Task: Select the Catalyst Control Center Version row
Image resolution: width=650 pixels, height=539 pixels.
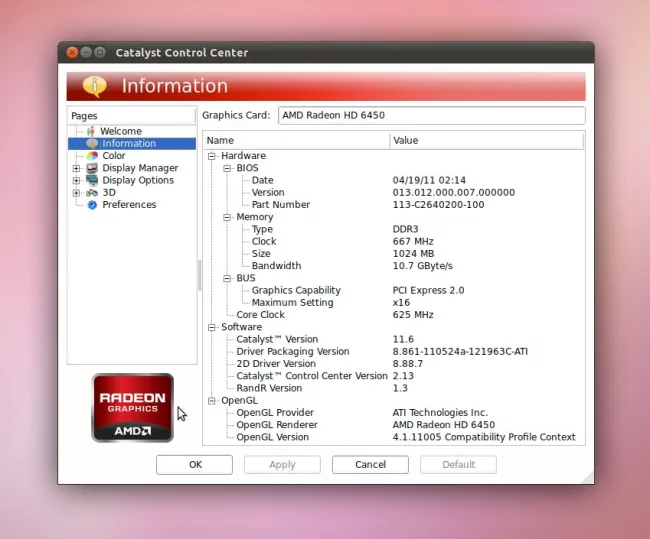Action: point(394,376)
